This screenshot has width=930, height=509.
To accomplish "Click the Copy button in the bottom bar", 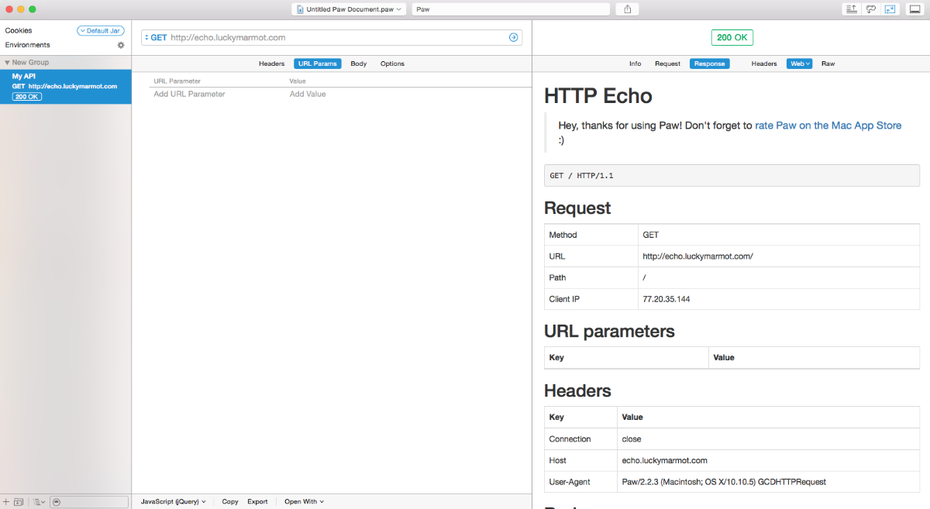I will (230, 501).
